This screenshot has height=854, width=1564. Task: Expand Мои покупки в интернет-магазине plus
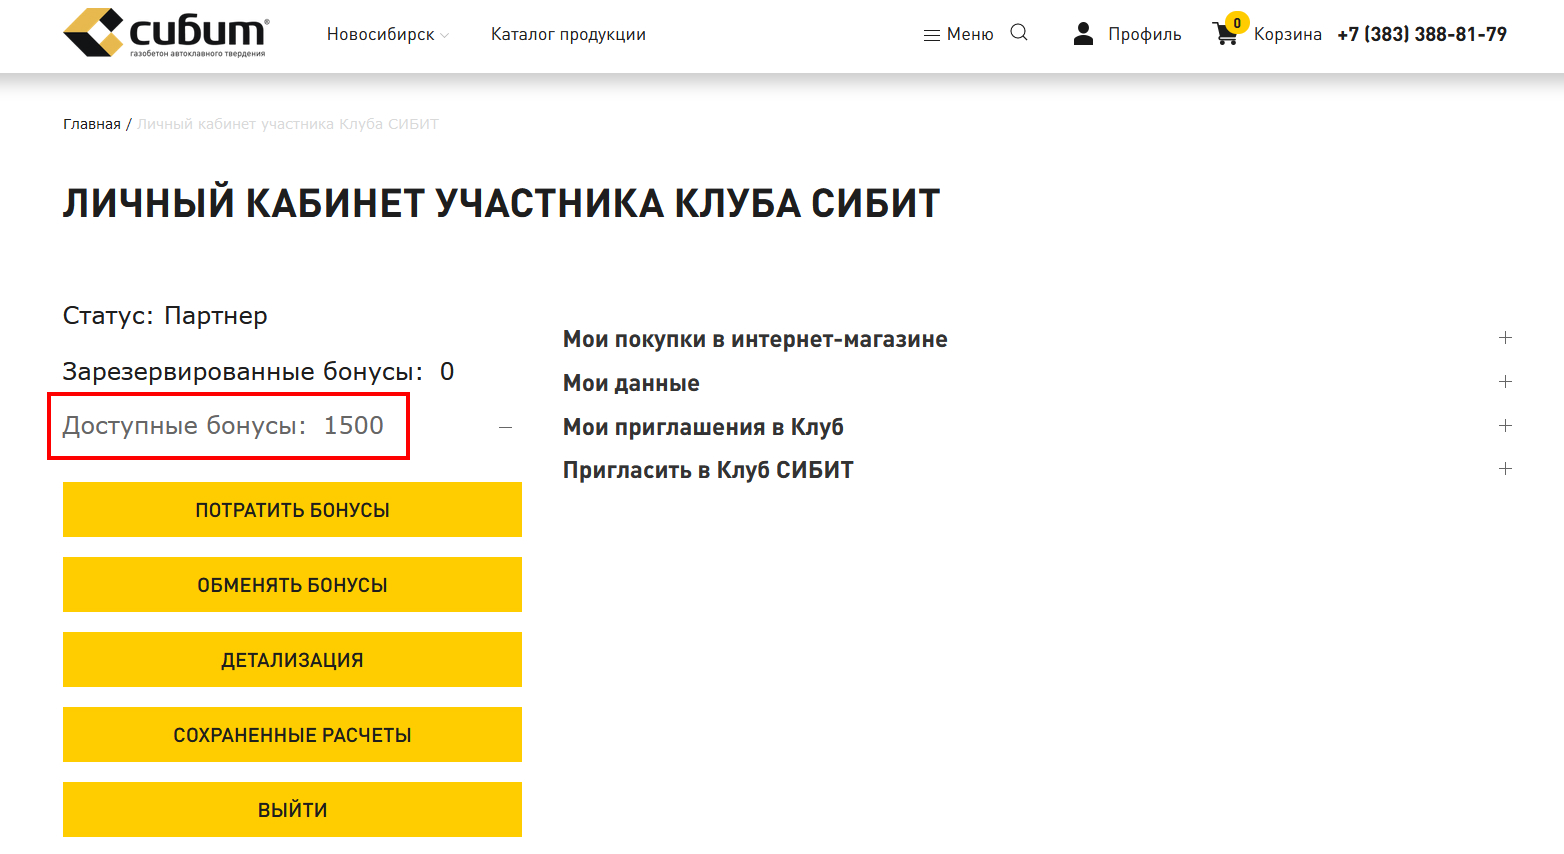pos(1505,338)
